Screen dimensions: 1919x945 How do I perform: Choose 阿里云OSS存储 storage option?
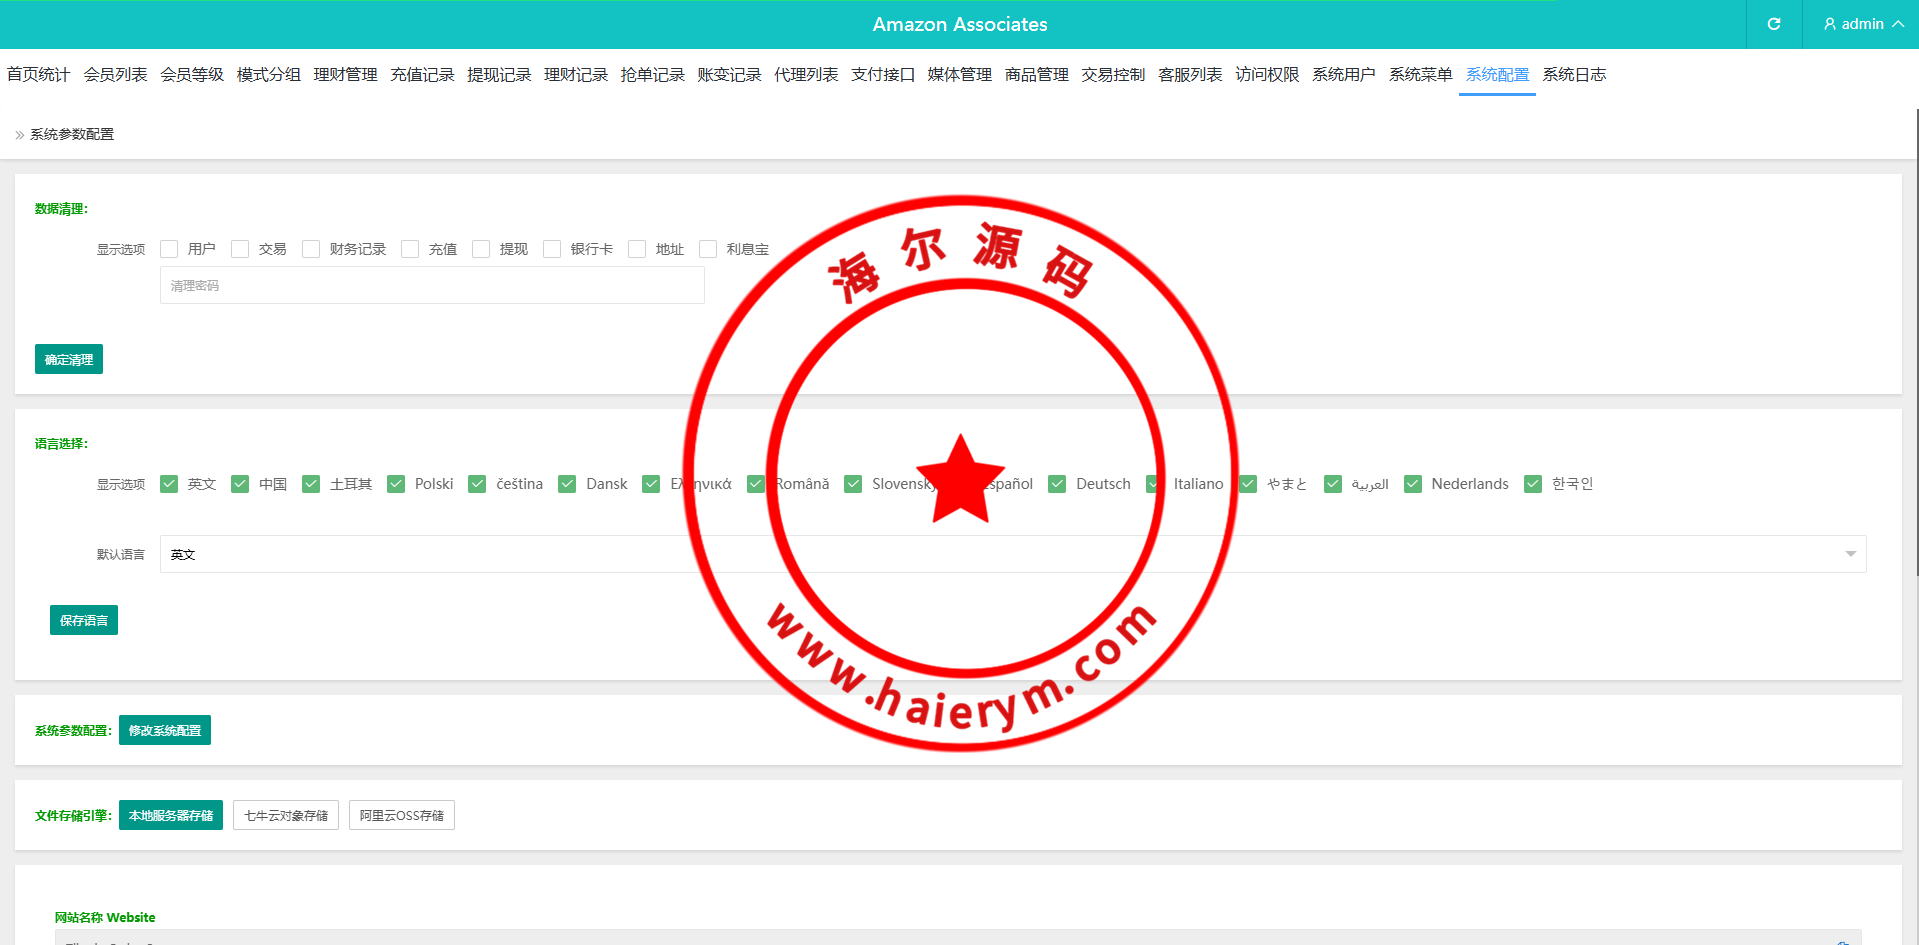coord(402,815)
